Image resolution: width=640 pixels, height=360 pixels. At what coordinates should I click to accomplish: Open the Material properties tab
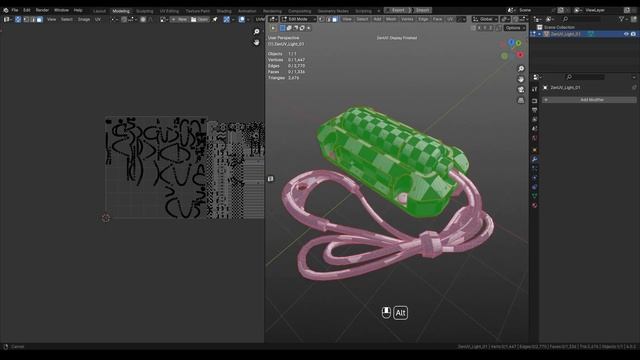535,206
